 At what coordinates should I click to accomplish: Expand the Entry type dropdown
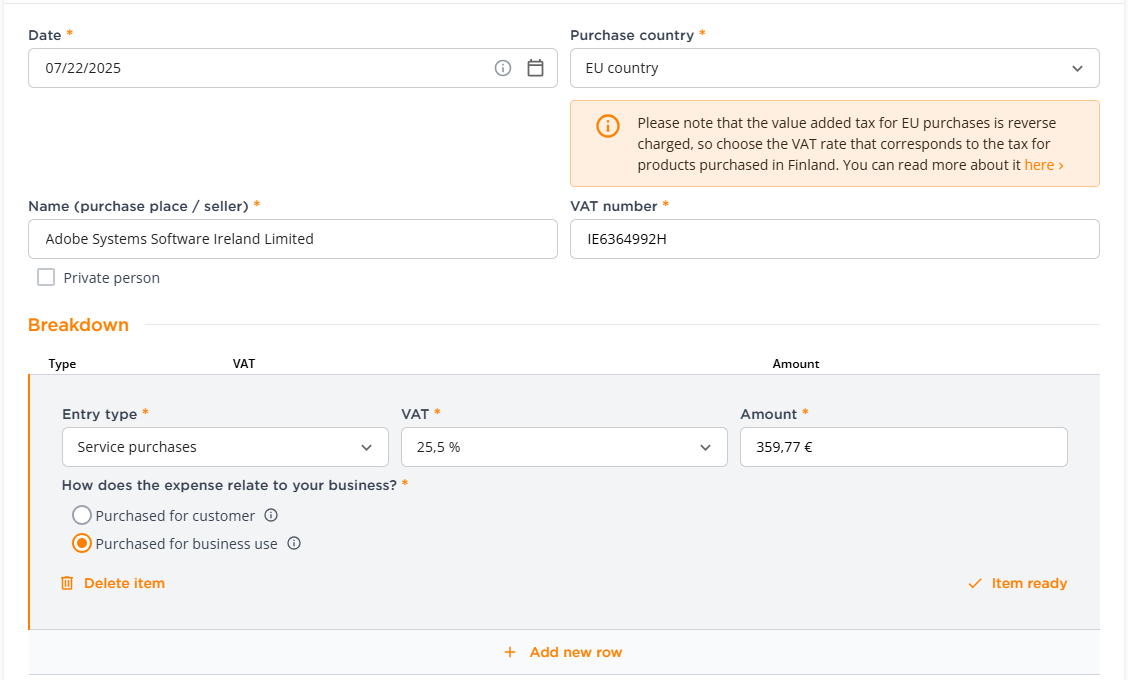coord(225,447)
